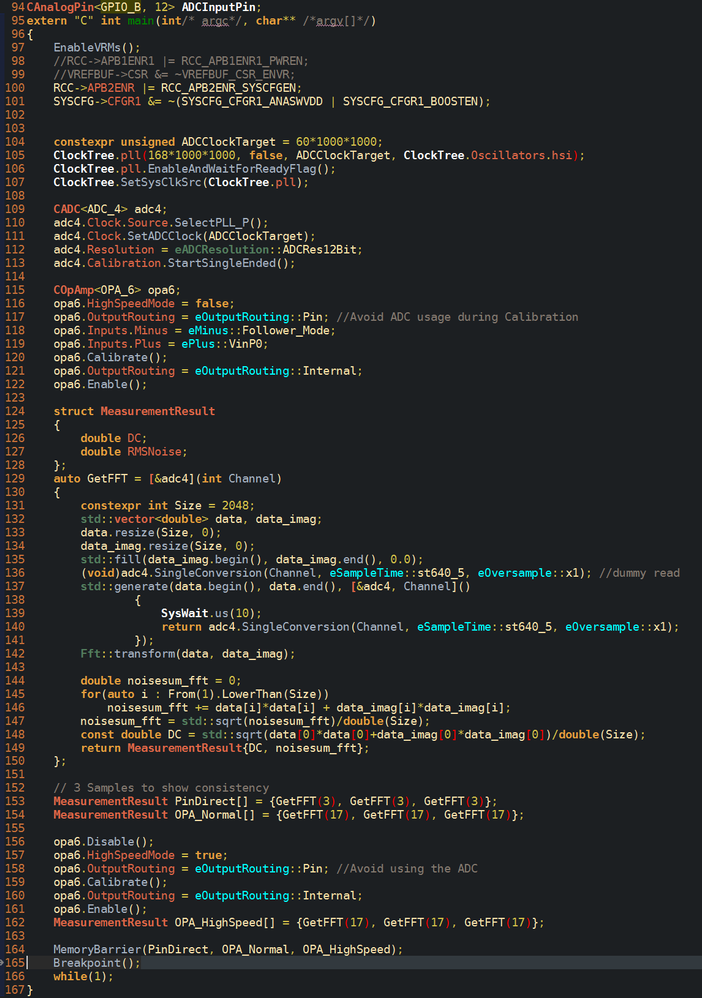Image resolution: width=702 pixels, height=998 pixels.
Task: Click 'Avoid using the ADC' comment
Action: [407, 868]
